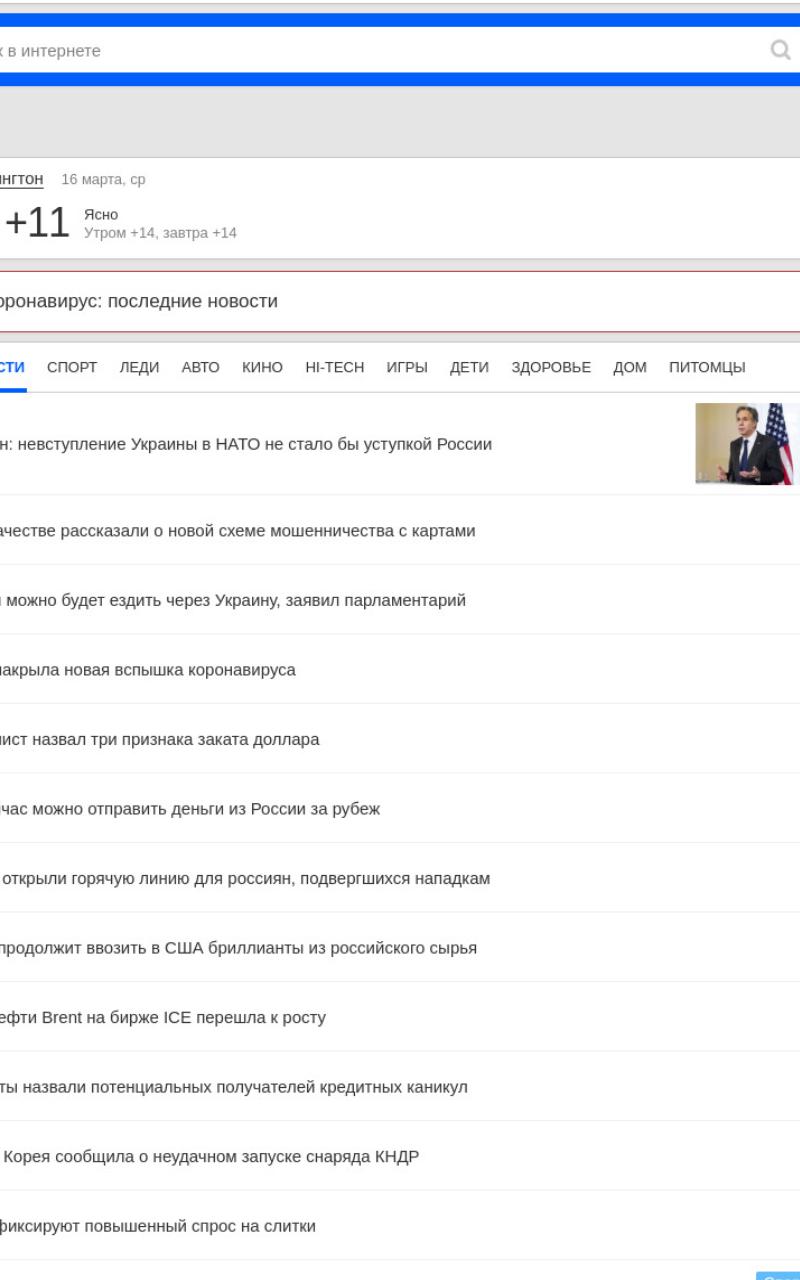Click the date text 16 марта, ср
Image resolution: width=800 pixels, height=1280 pixels.
[x=103, y=179]
